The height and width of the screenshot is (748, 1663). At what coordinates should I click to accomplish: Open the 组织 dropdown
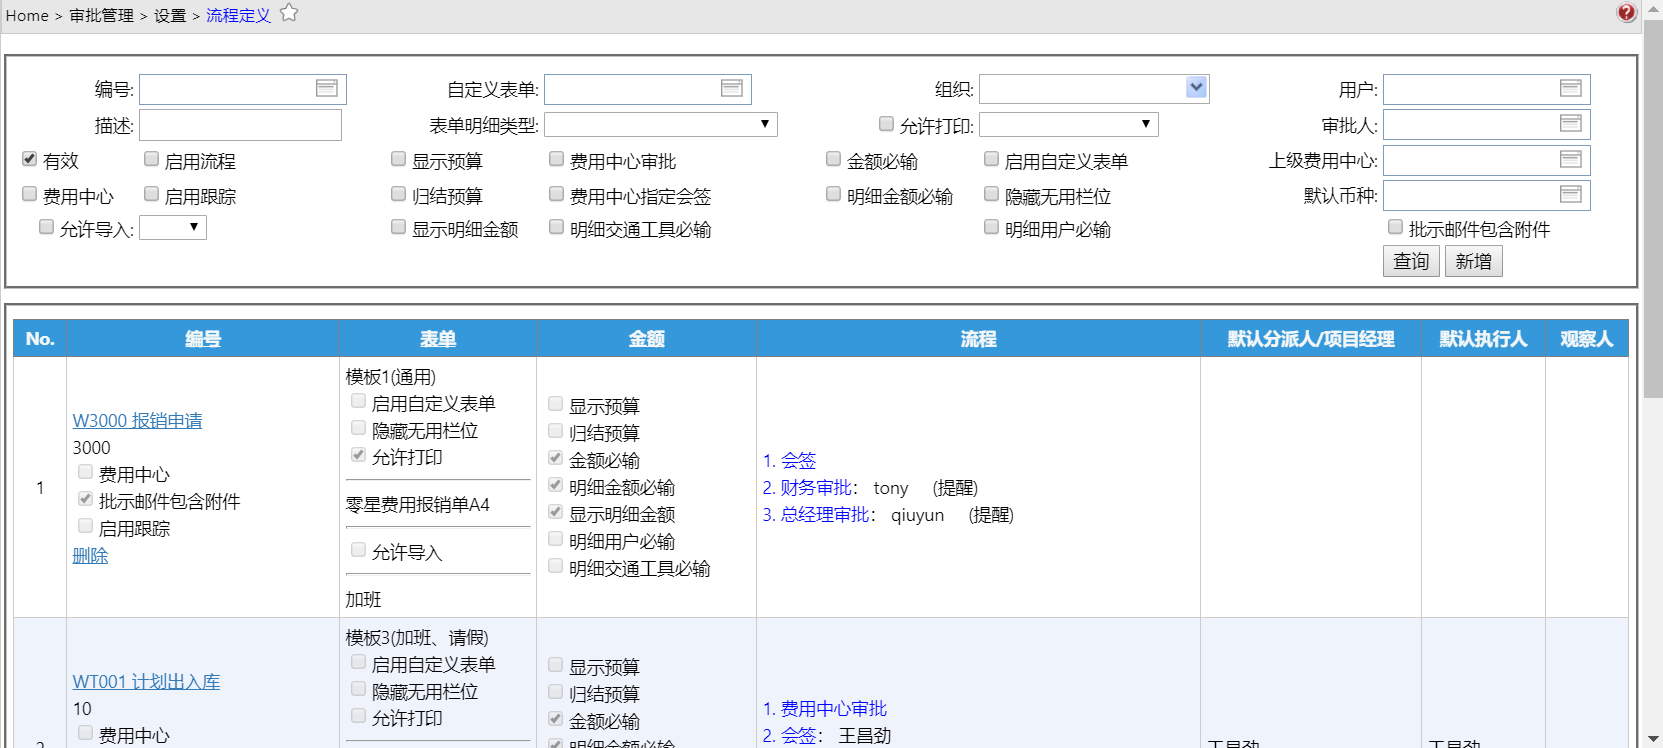click(1095, 89)
